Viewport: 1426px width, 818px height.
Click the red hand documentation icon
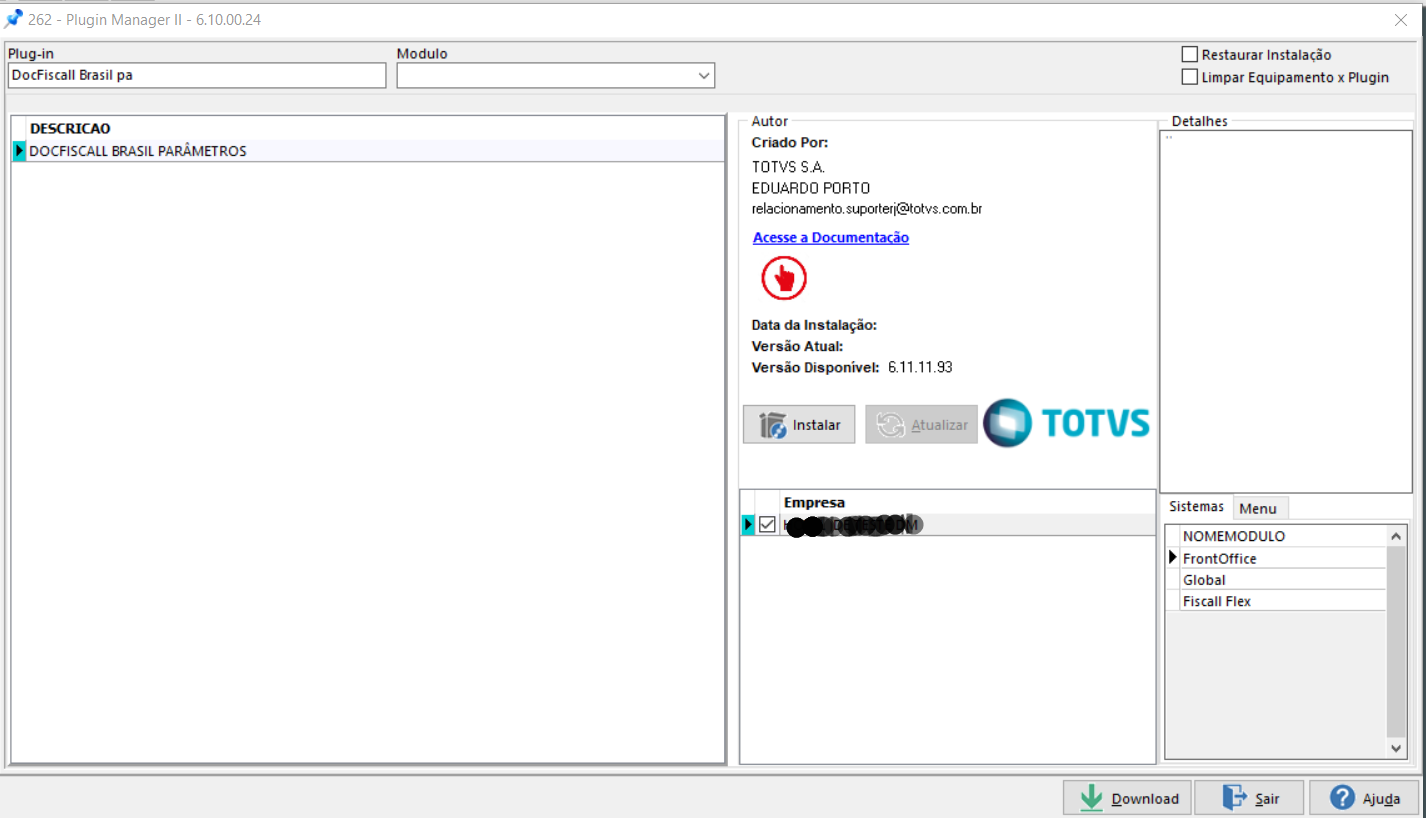point(784,278)
